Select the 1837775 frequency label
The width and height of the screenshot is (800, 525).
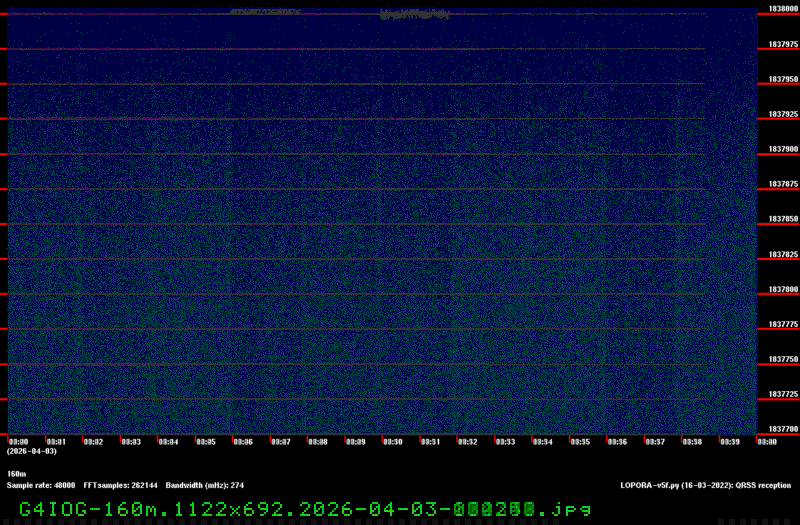coord(783,324)
